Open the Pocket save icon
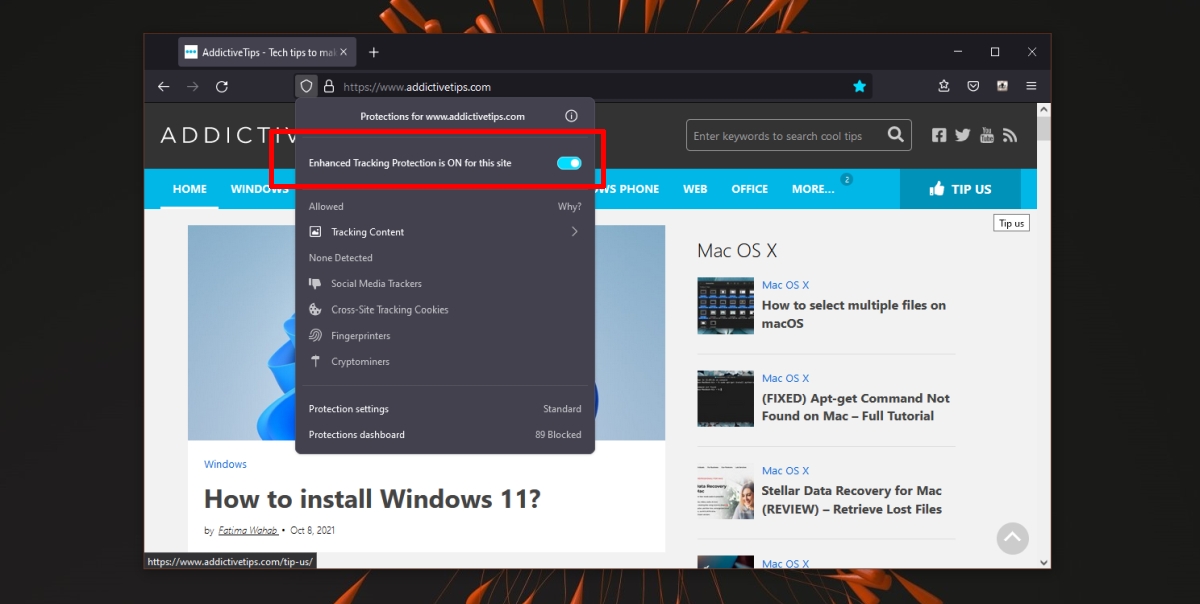Screen dimensions: 1200x604 (973, 87)
